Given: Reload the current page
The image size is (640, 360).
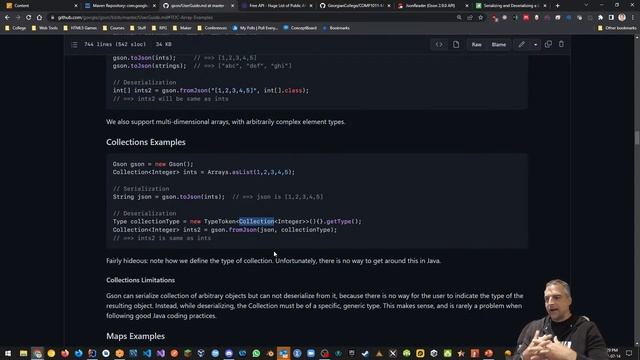Looking at the screenshot, I should pyautogui.click(x=29, y=18).
